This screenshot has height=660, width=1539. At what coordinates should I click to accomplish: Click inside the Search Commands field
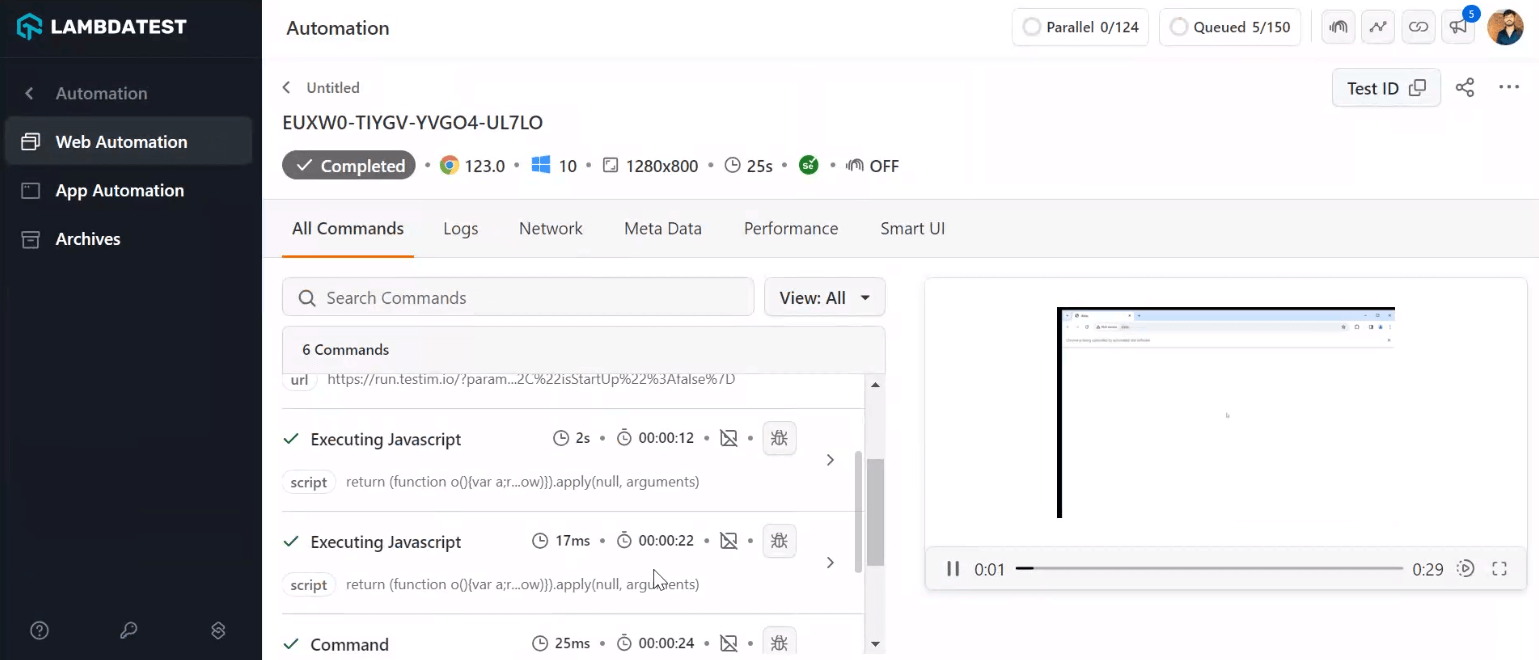517,297
